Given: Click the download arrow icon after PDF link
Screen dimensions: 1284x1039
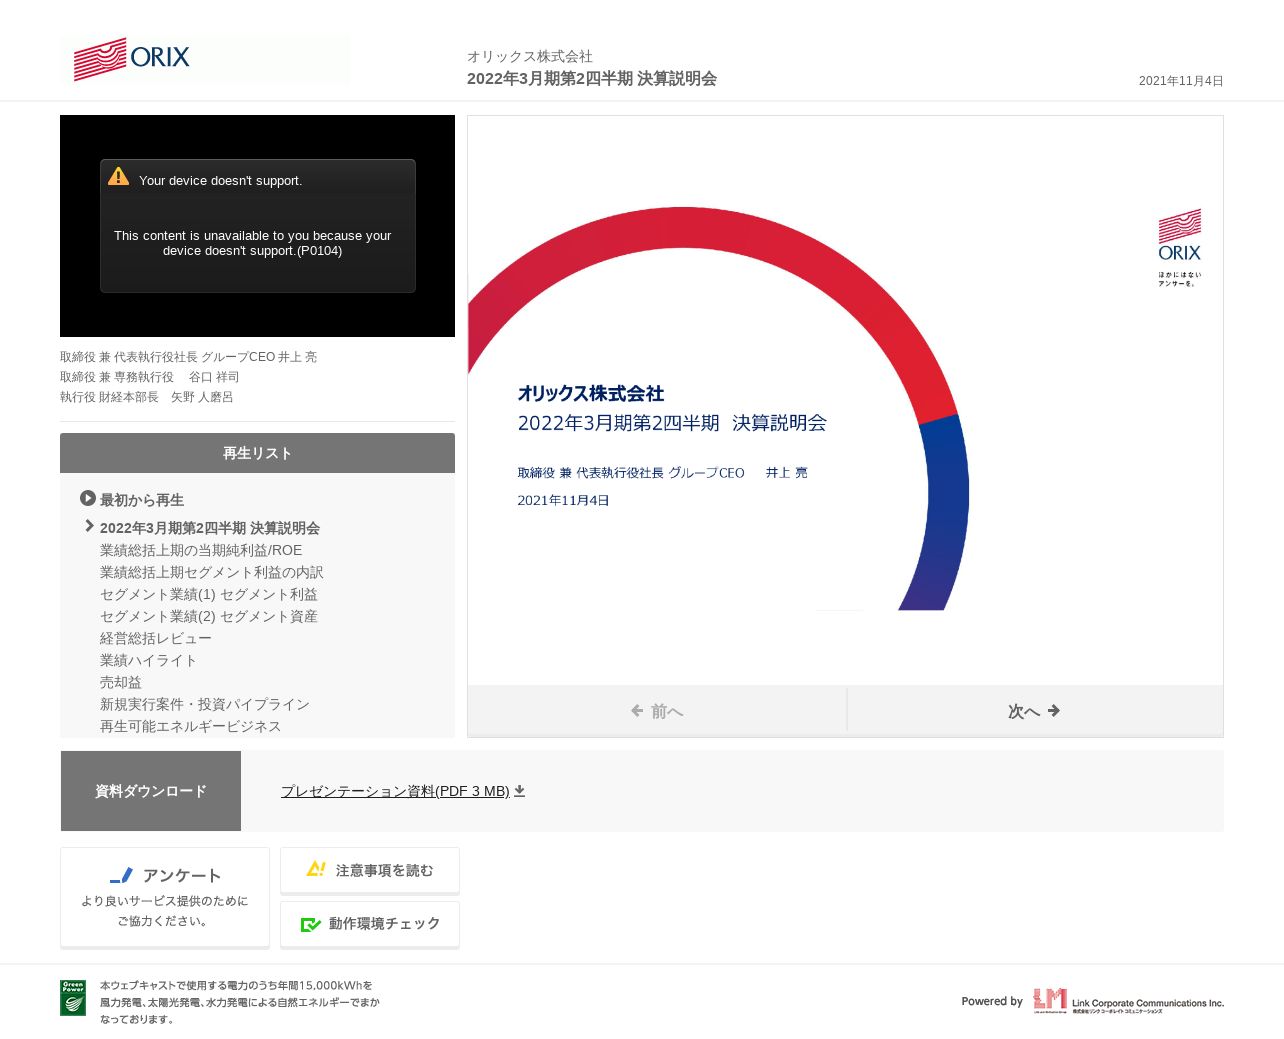Looking at the screenshot, I should click(519, 791).
